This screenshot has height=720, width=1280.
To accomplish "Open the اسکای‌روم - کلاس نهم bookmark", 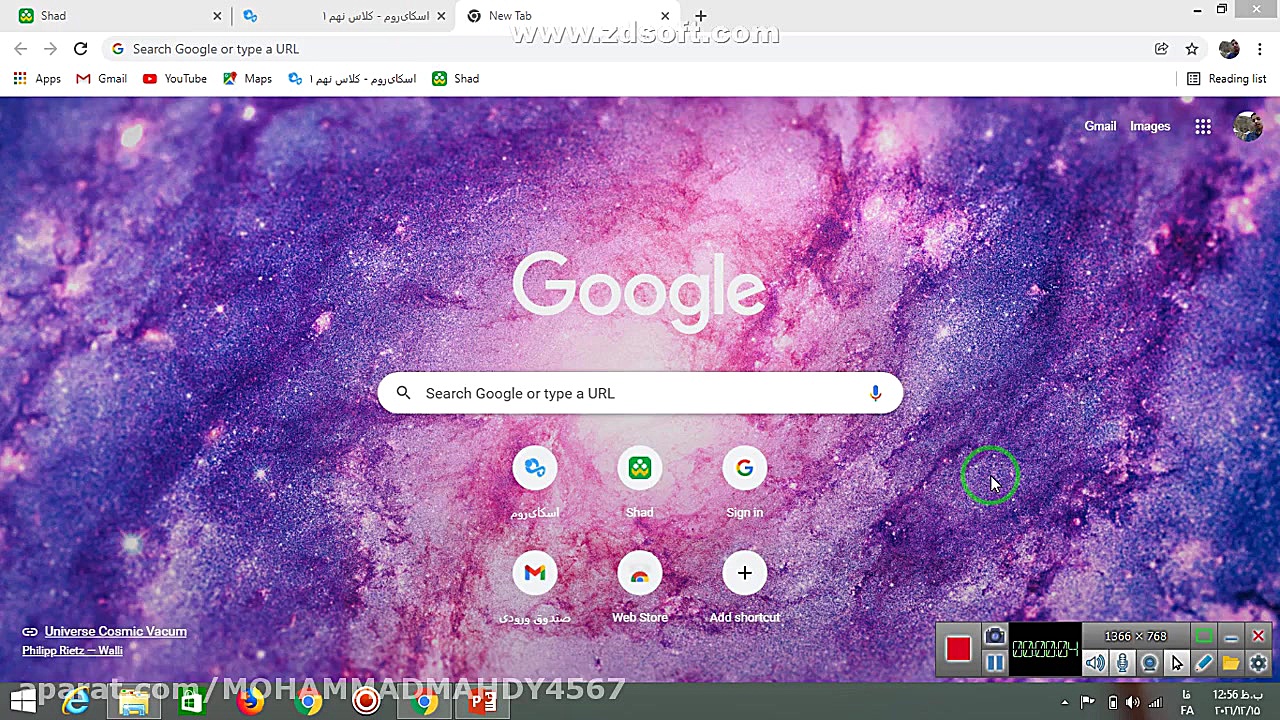I will click(352, 79).
